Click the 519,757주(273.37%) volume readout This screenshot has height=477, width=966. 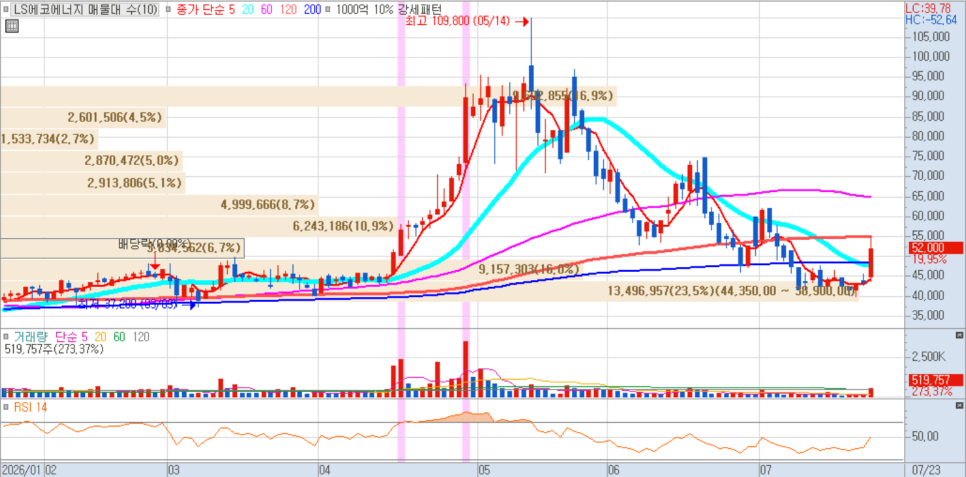[53, 349]
